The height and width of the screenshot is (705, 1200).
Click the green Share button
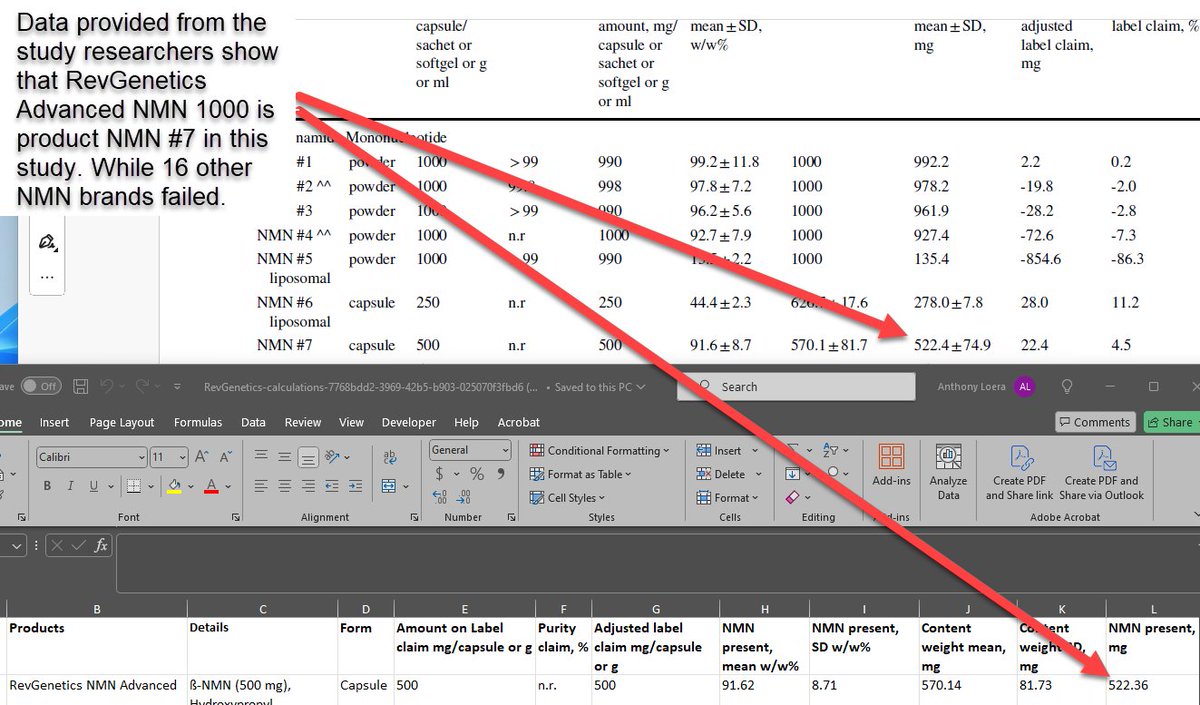[x=1171, y=422]
